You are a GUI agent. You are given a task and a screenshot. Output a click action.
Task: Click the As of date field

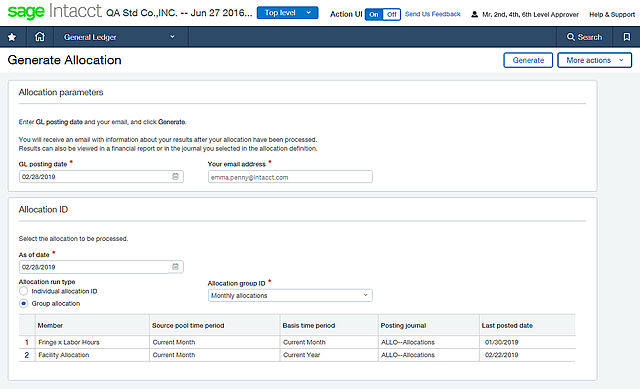[101, 267]
